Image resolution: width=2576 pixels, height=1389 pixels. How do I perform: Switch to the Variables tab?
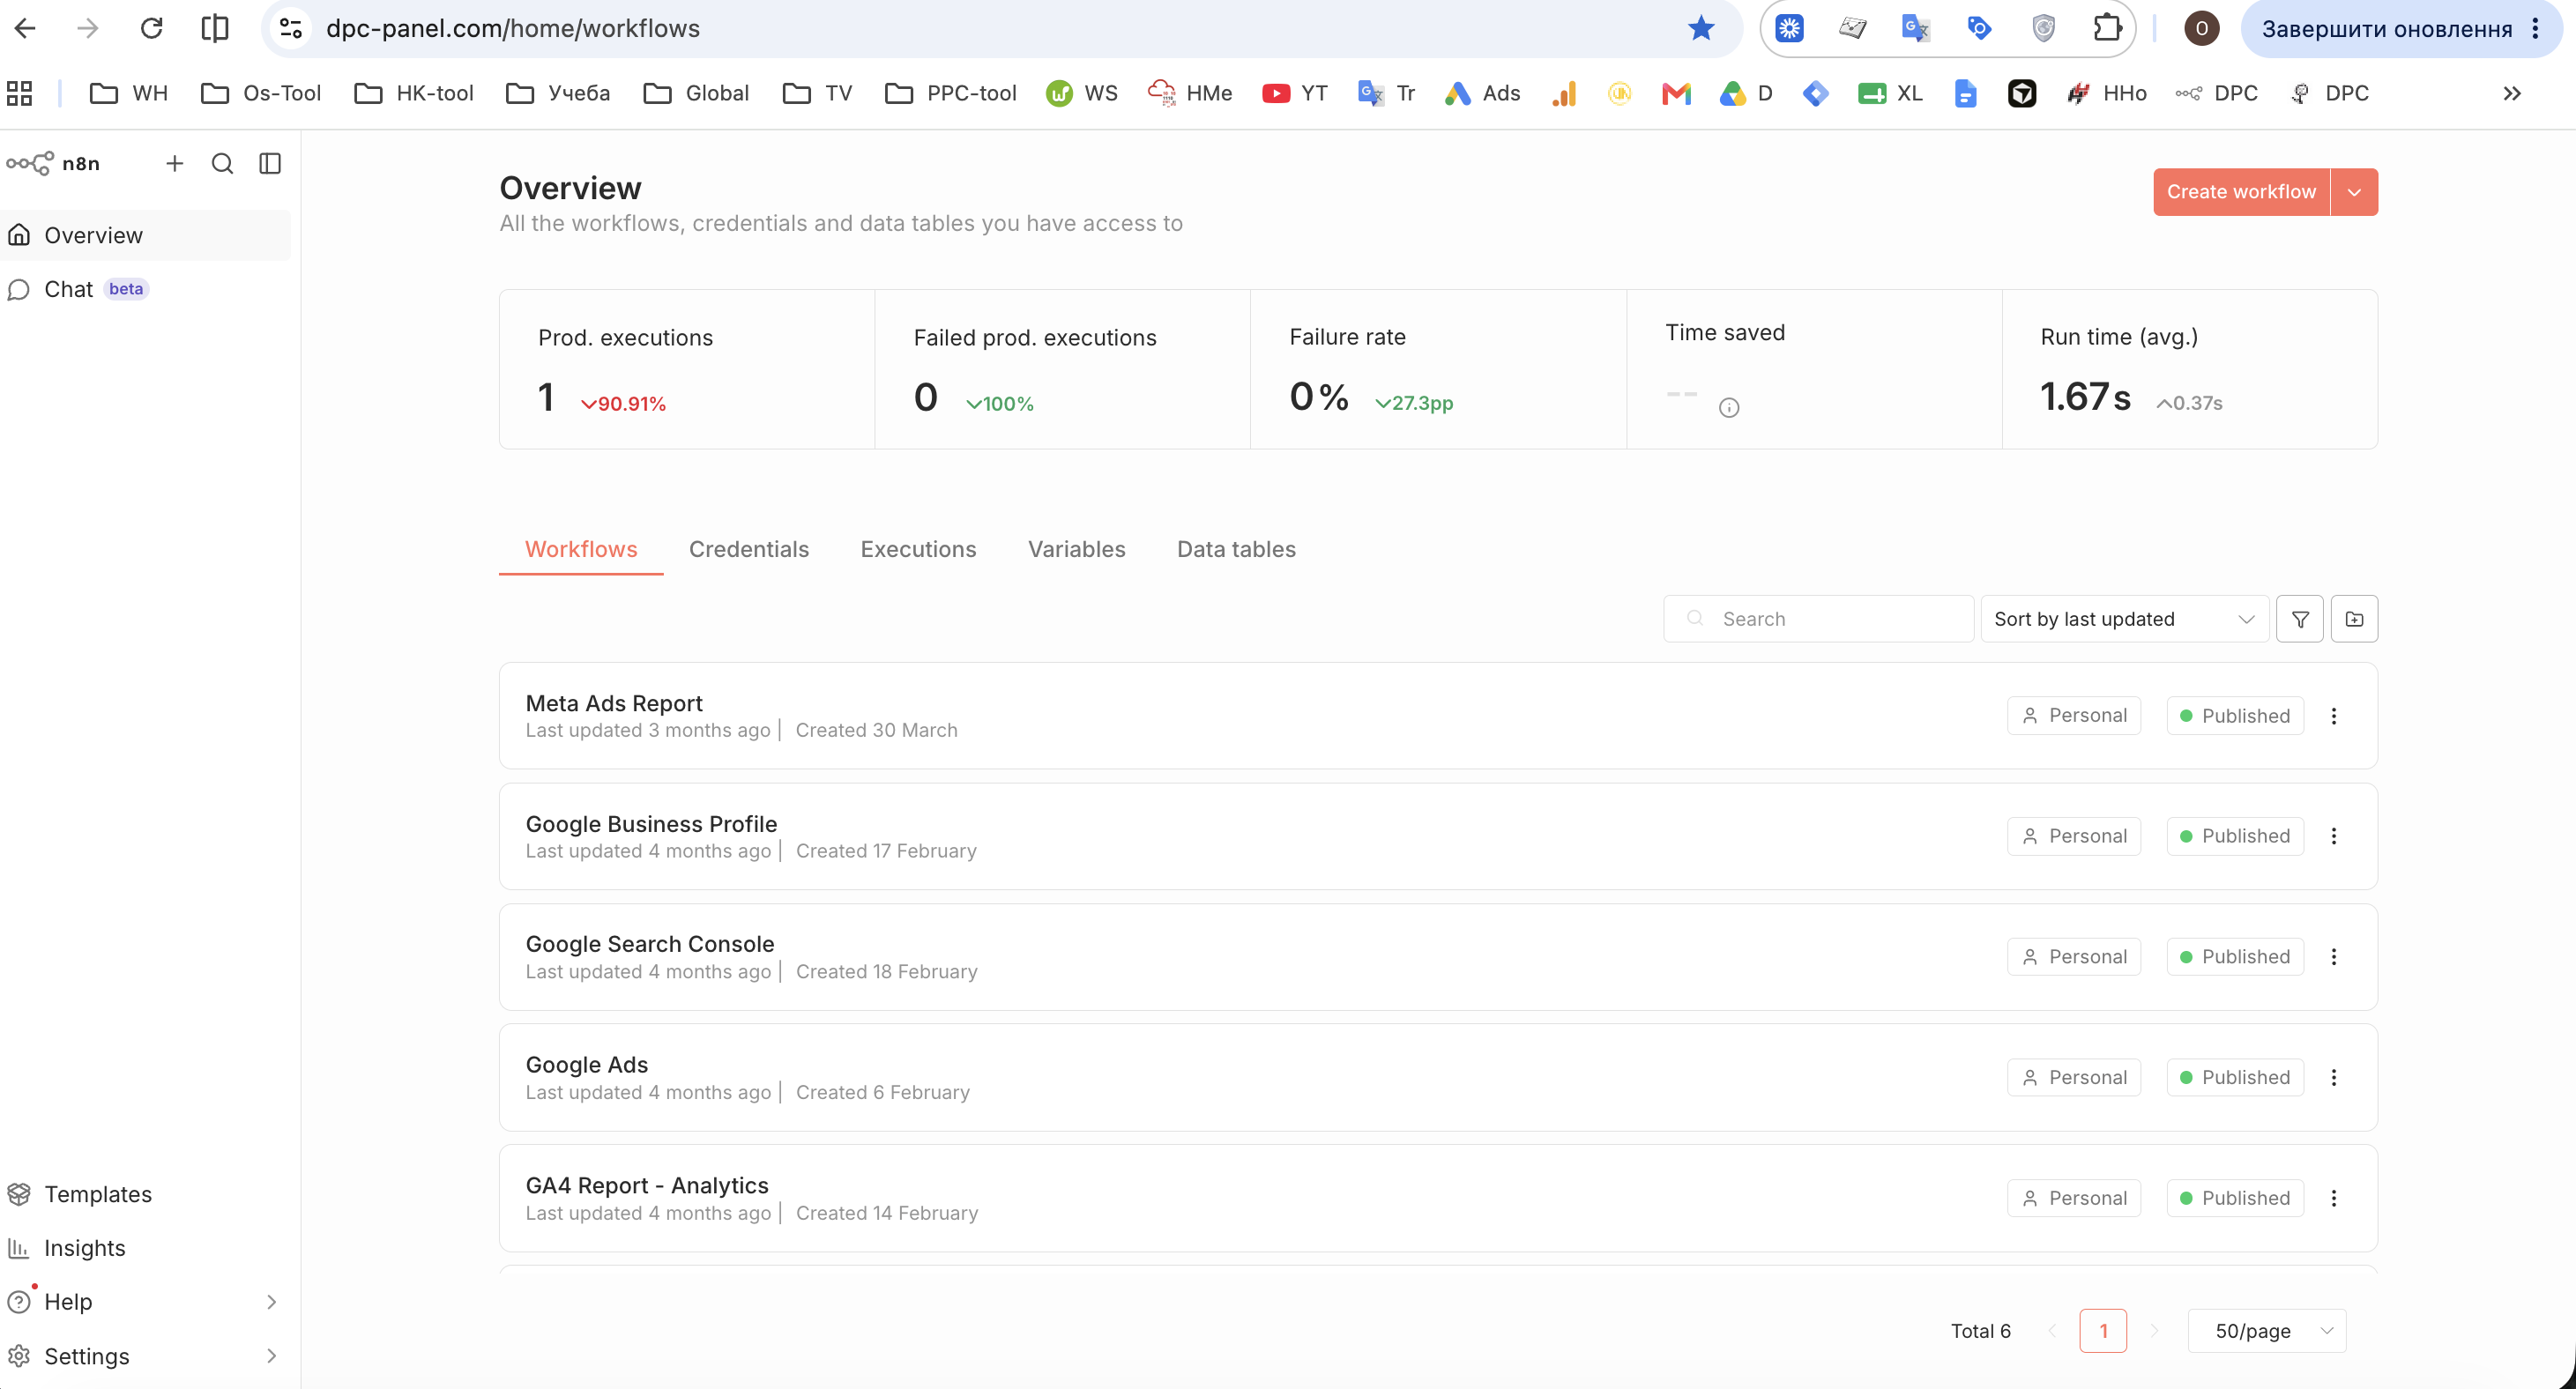point(1076,549)
